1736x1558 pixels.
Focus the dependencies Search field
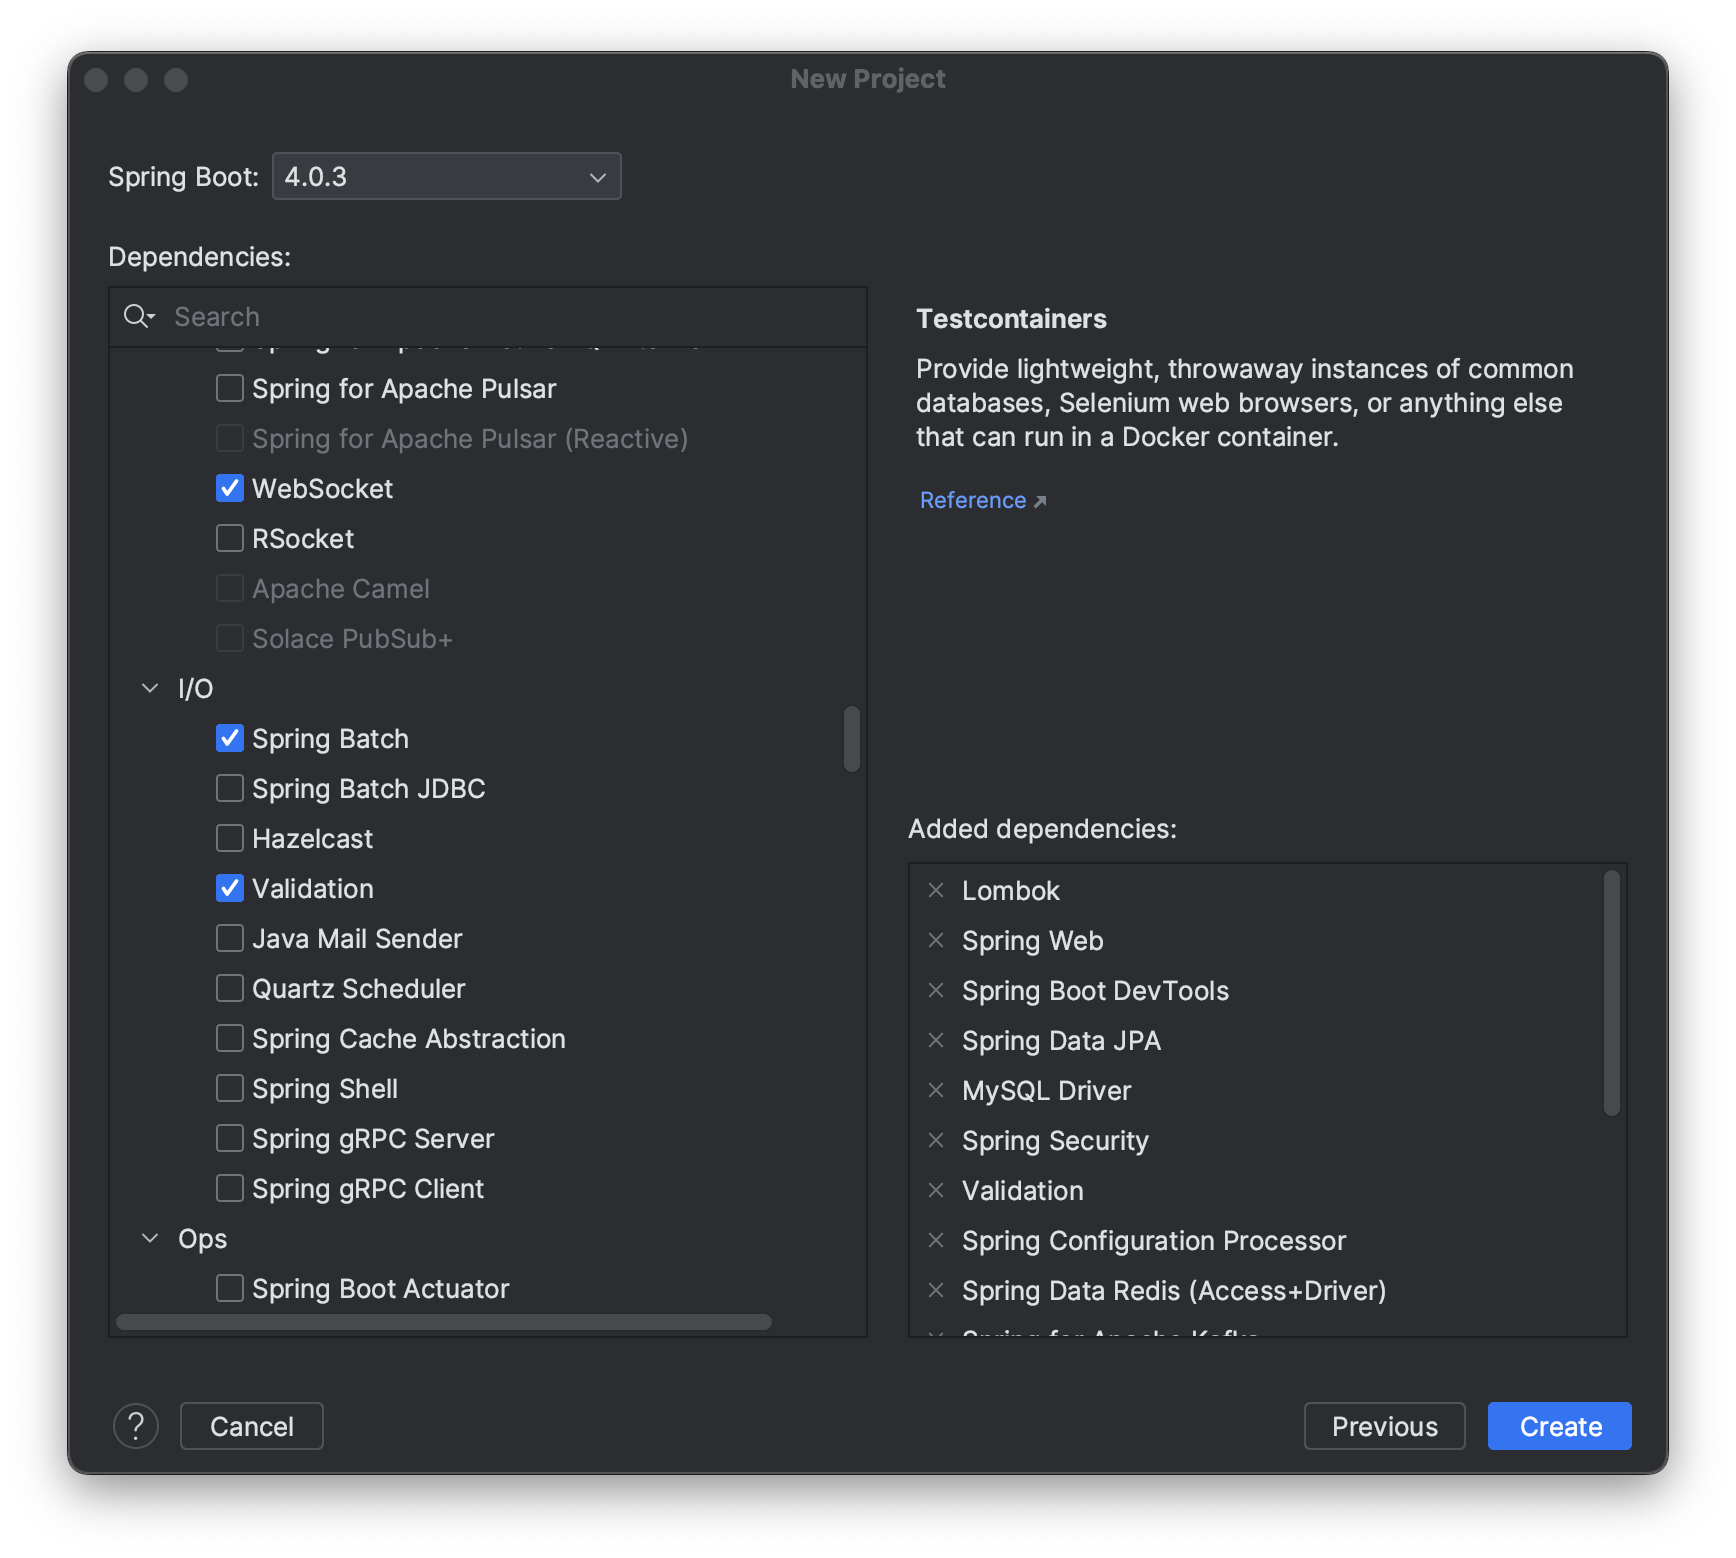tap(488, 317)
